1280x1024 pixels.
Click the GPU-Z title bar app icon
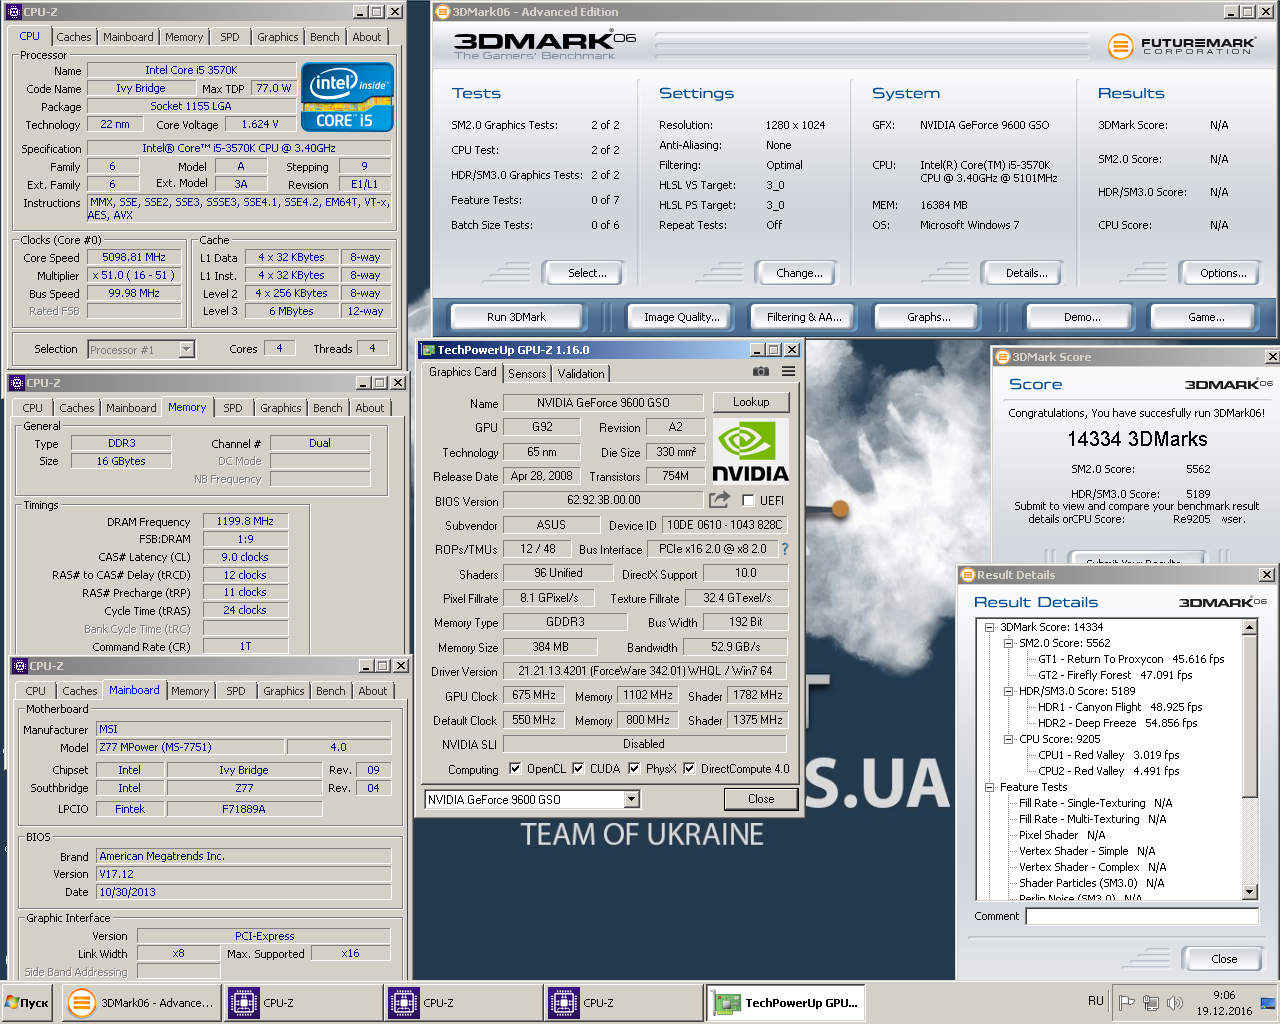(x=428, y=350)
